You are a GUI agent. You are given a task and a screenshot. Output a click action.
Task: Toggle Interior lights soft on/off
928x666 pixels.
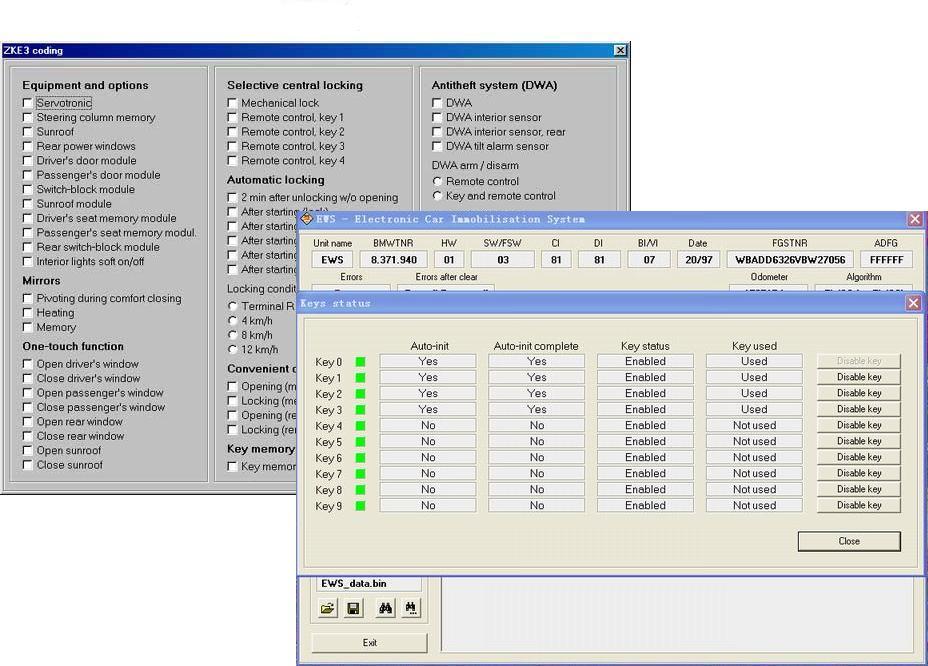pyautogui.click(x=27, y=261)
